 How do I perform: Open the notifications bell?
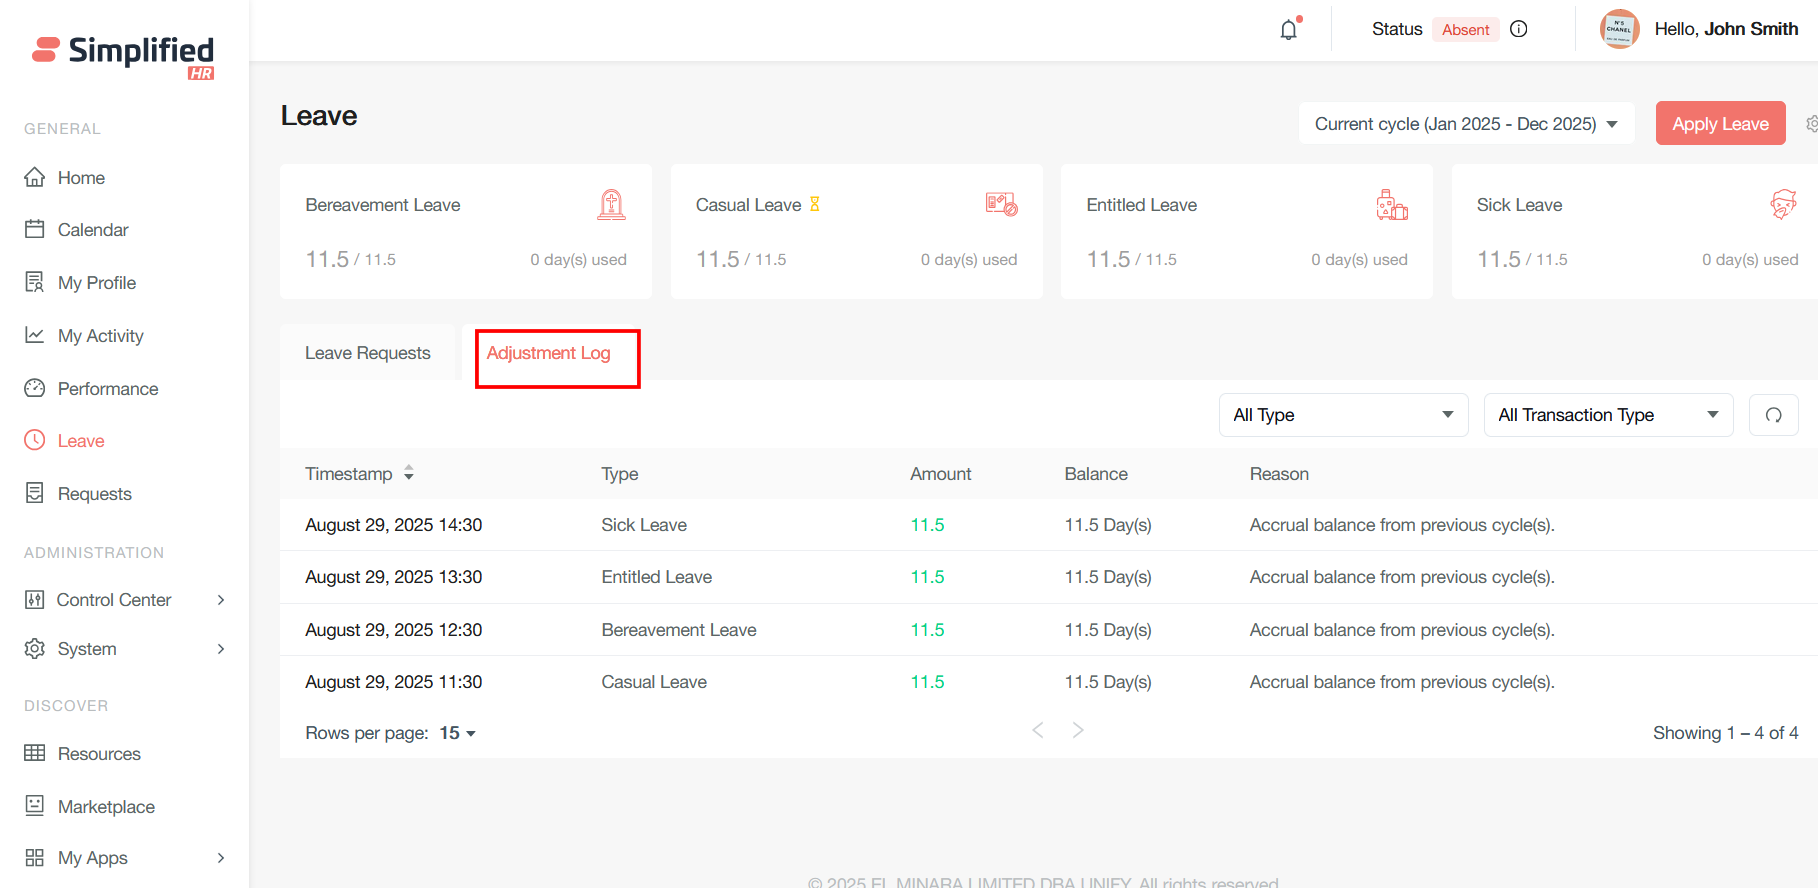[1289, 30]
